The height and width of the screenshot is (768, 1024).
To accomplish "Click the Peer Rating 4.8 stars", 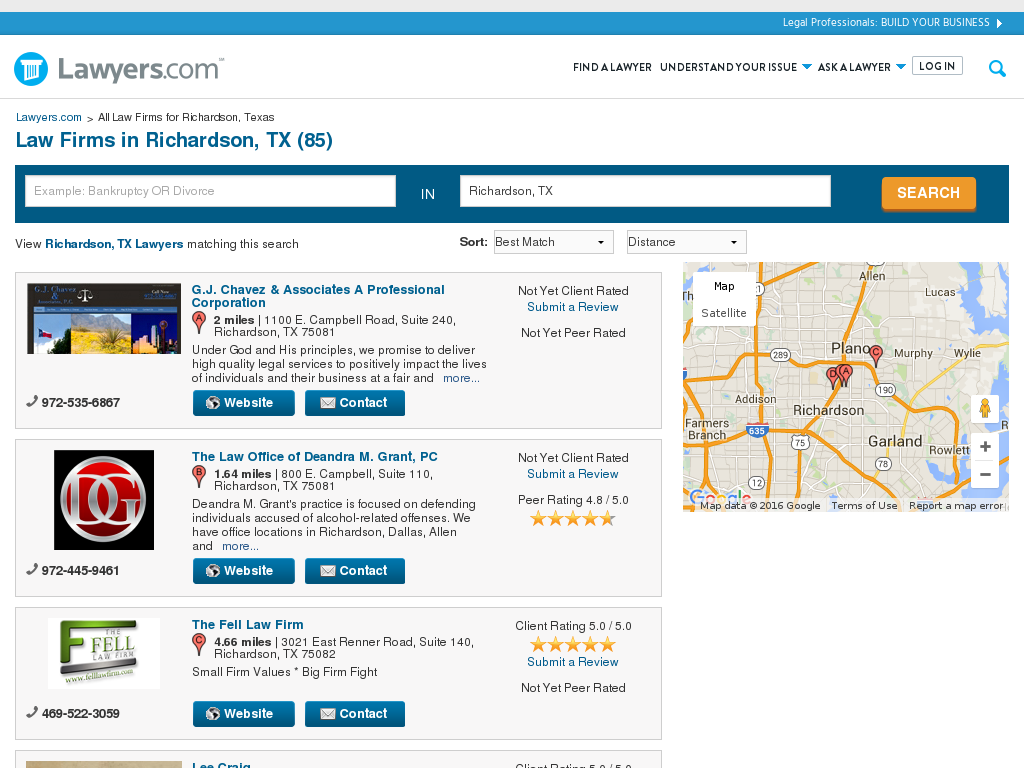I will pos(573,519).
